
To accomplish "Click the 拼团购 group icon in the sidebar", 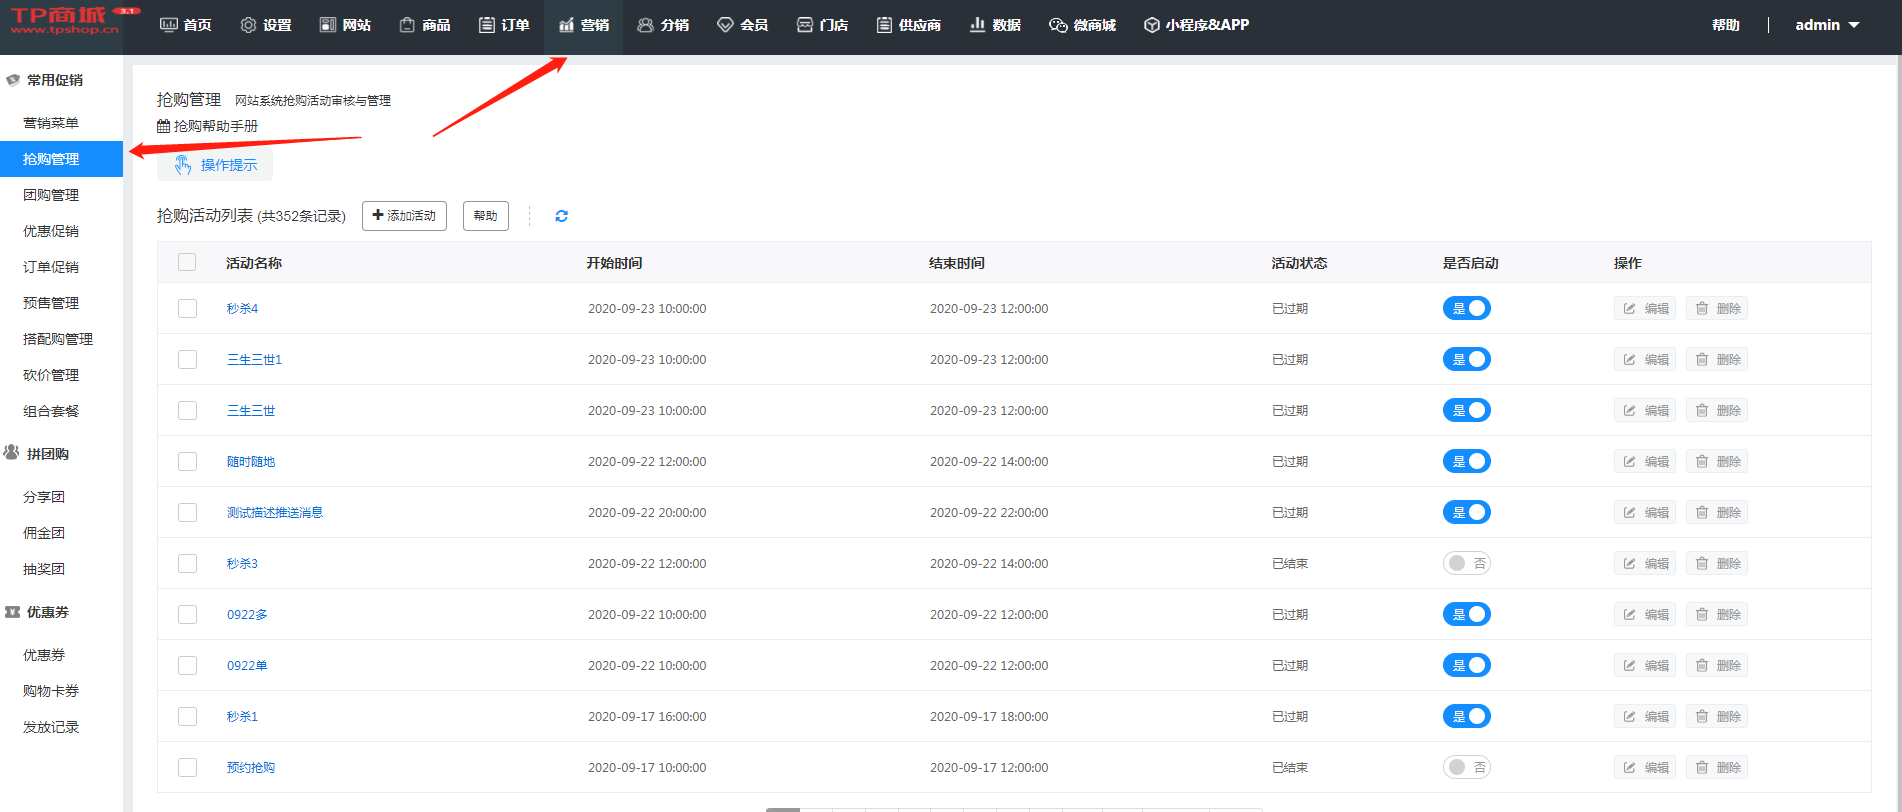I will (12, 453).
